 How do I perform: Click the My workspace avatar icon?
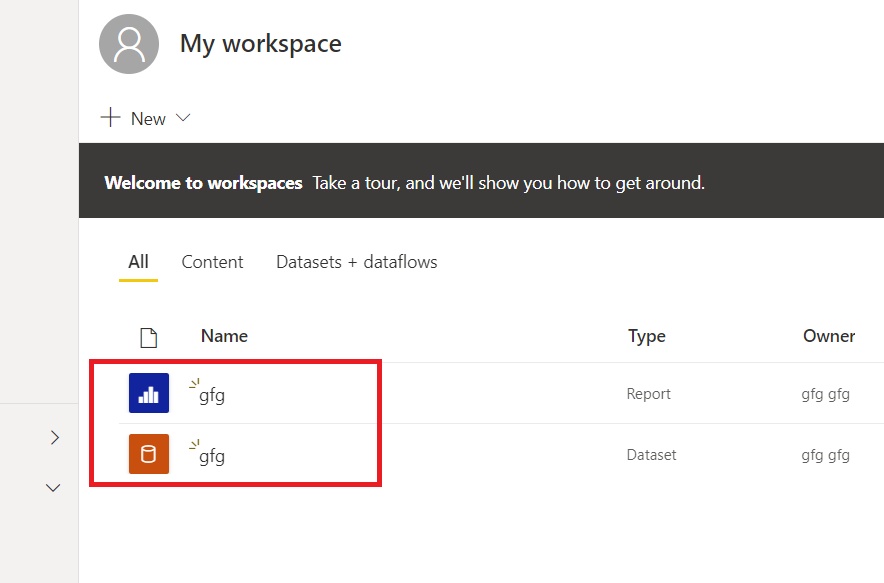130,44
